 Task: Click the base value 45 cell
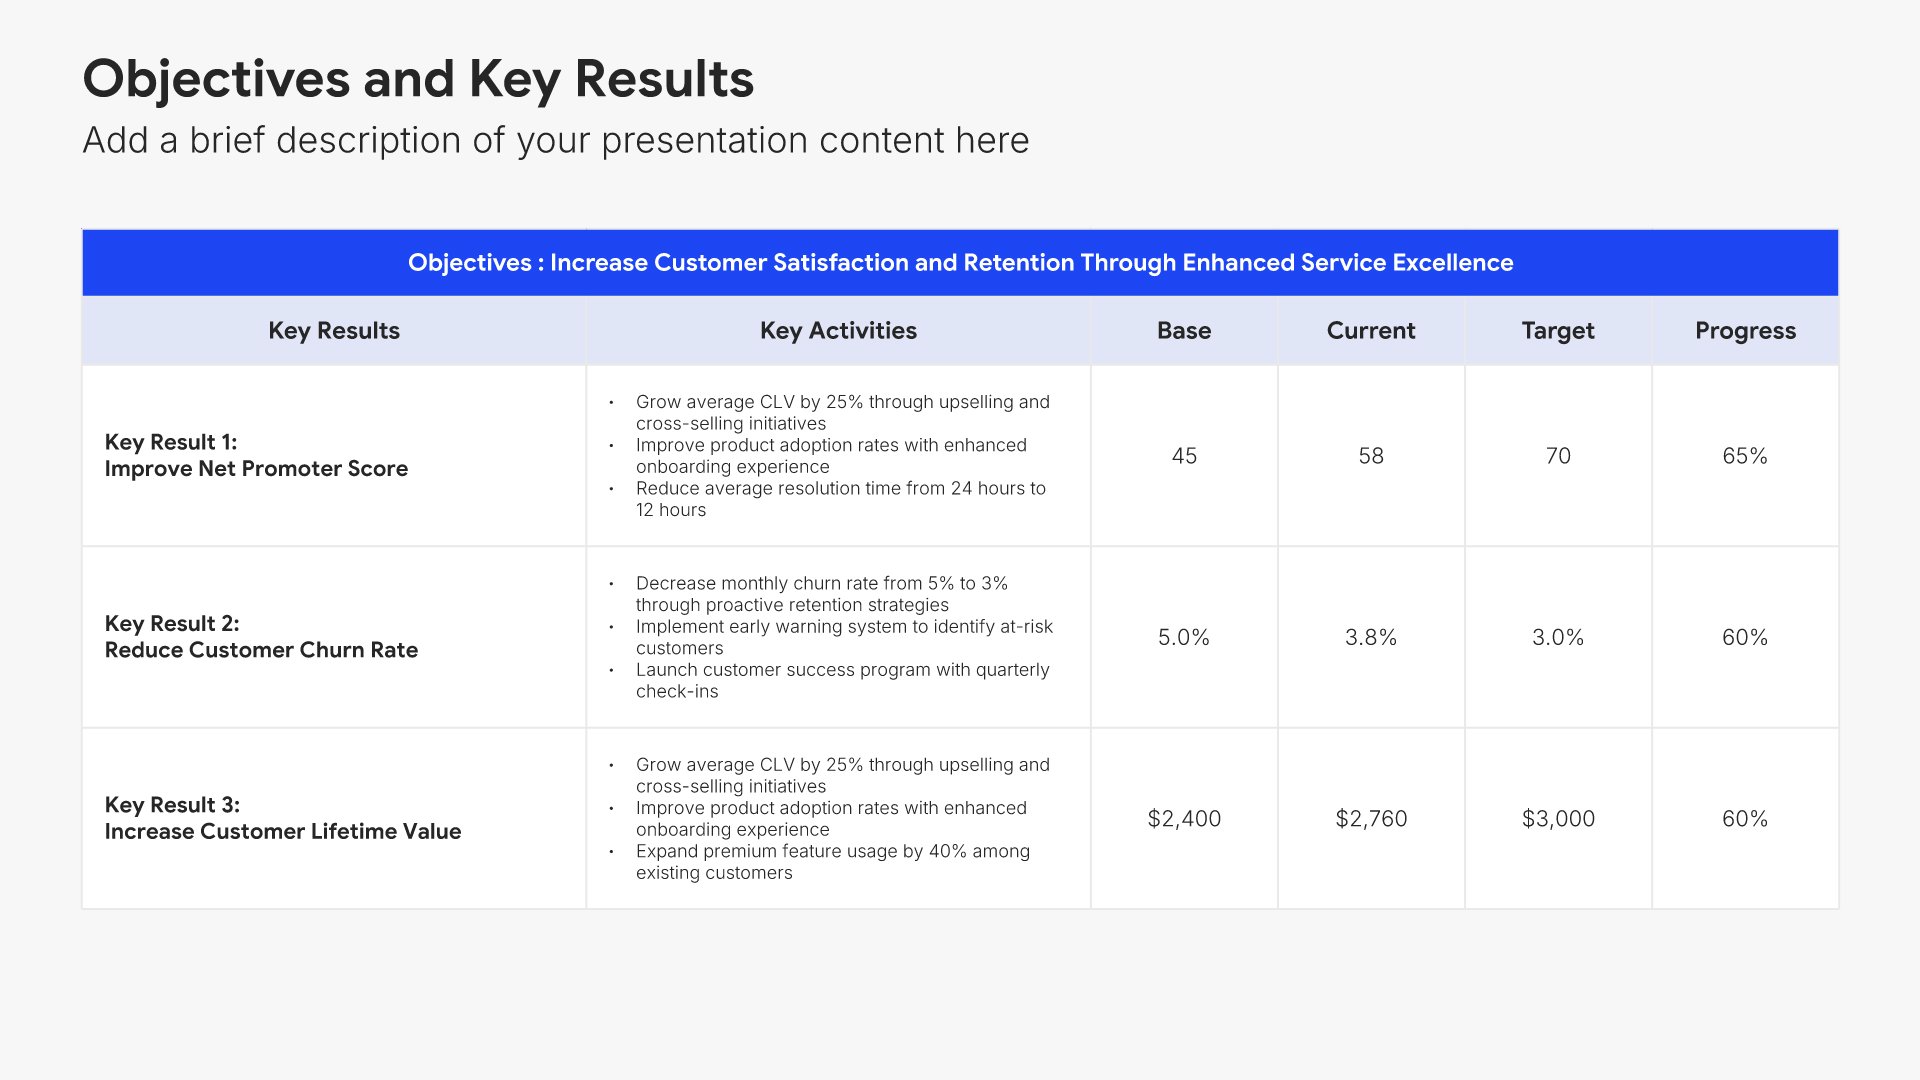(1184, 456)
